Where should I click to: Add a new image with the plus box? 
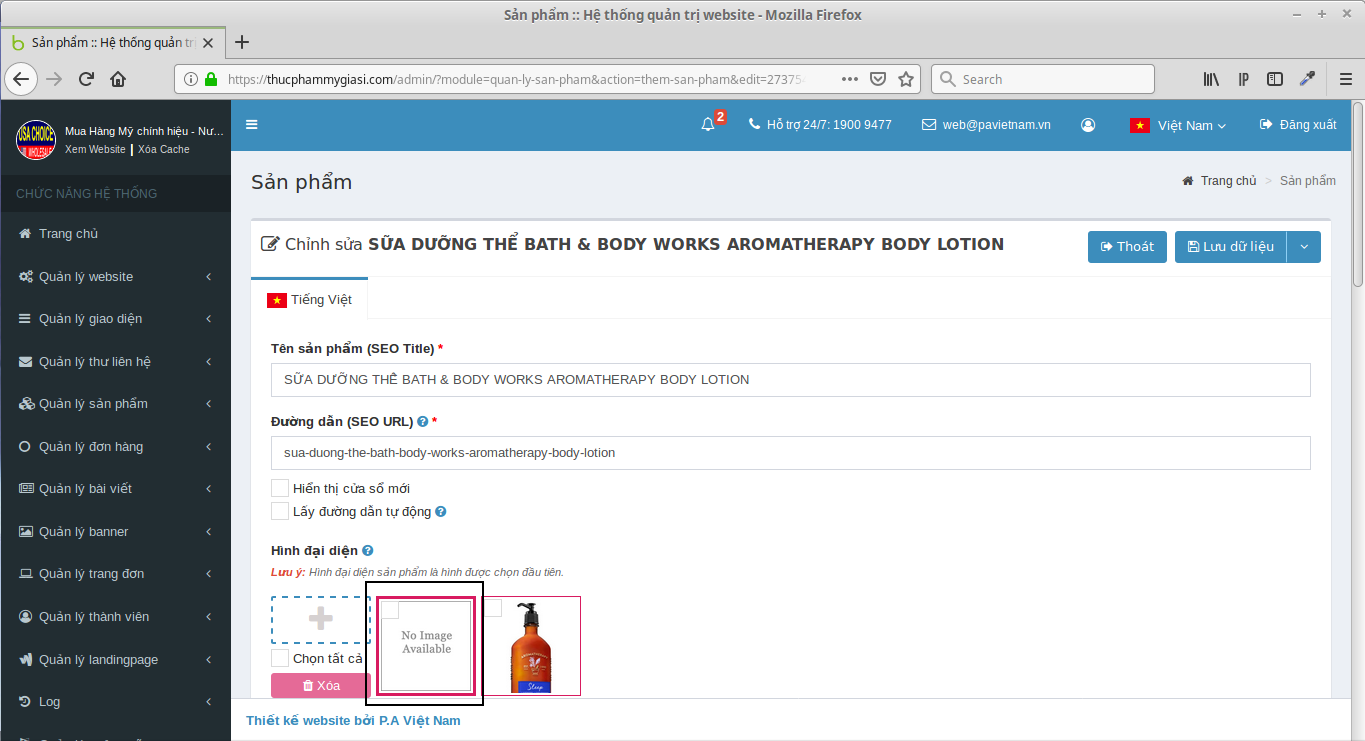click(321, 620)
